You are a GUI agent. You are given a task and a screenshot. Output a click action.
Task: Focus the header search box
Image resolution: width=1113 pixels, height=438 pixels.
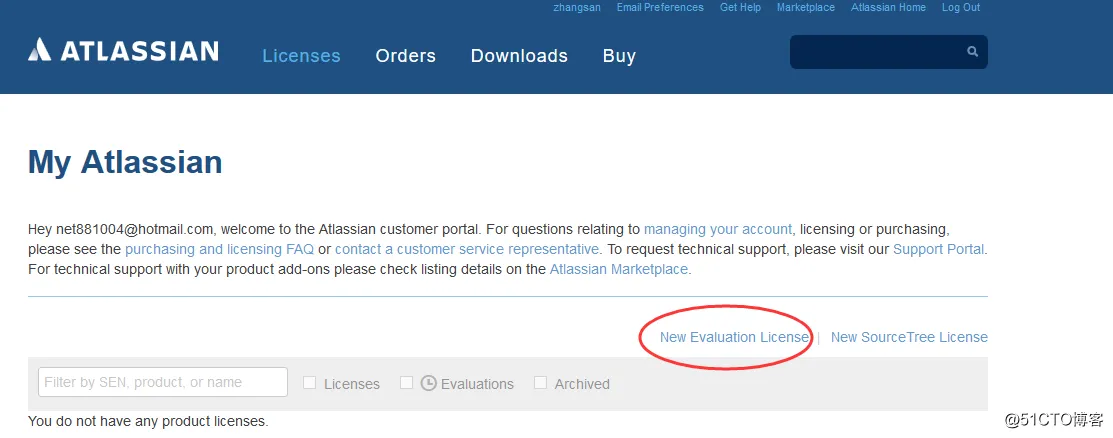(x=875, y=52)
